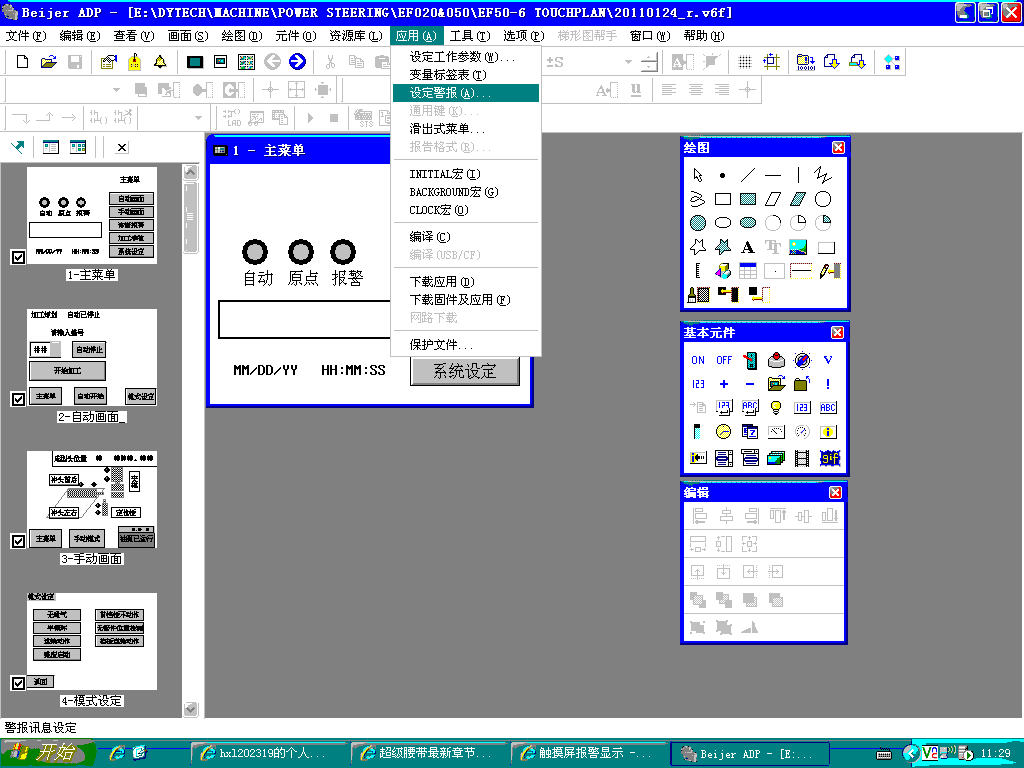
Task: Open the ±S combo box dropdown
Action: coord(628,62)
